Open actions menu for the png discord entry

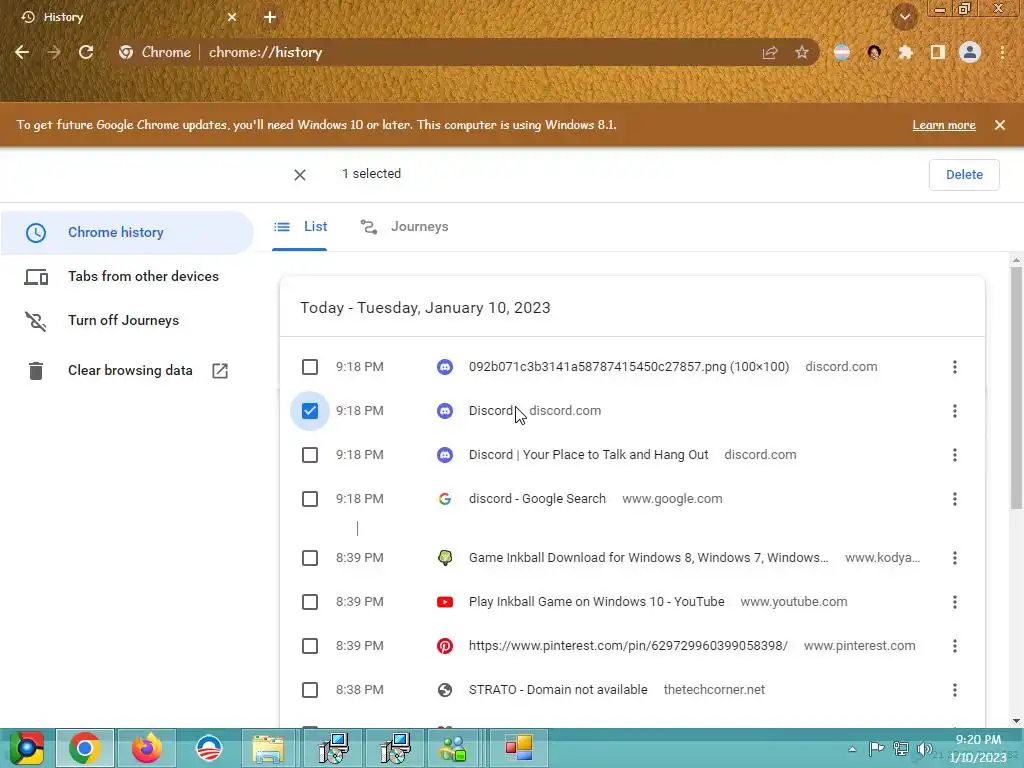(955, 367)
